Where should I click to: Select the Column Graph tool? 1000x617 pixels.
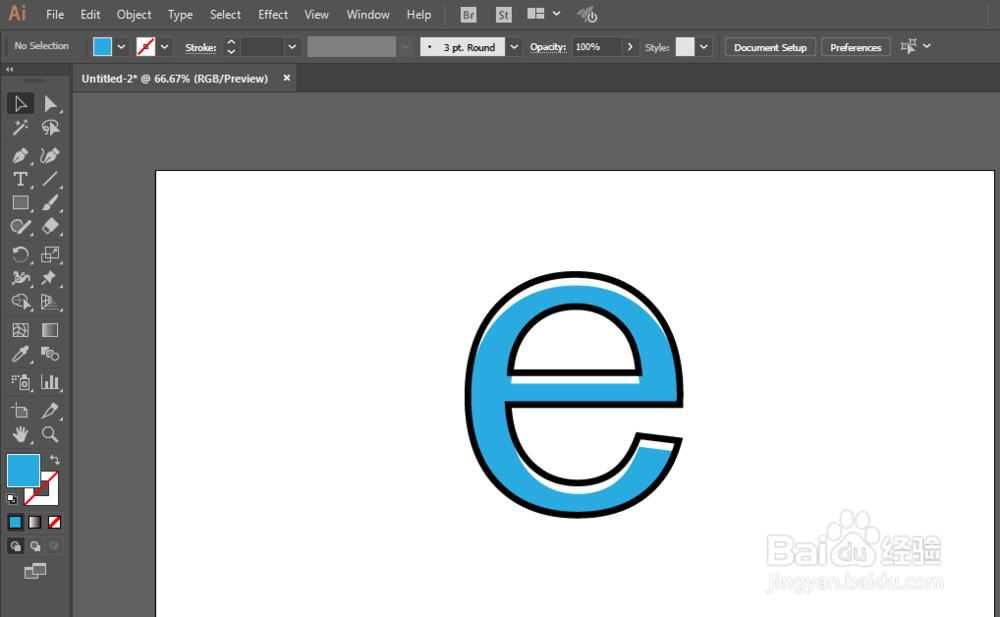[x=50, y=382]
